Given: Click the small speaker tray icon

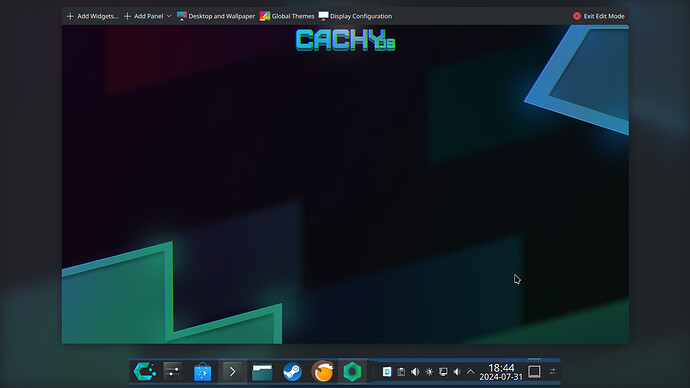Looking at the screenshot, I should [457, 372].
